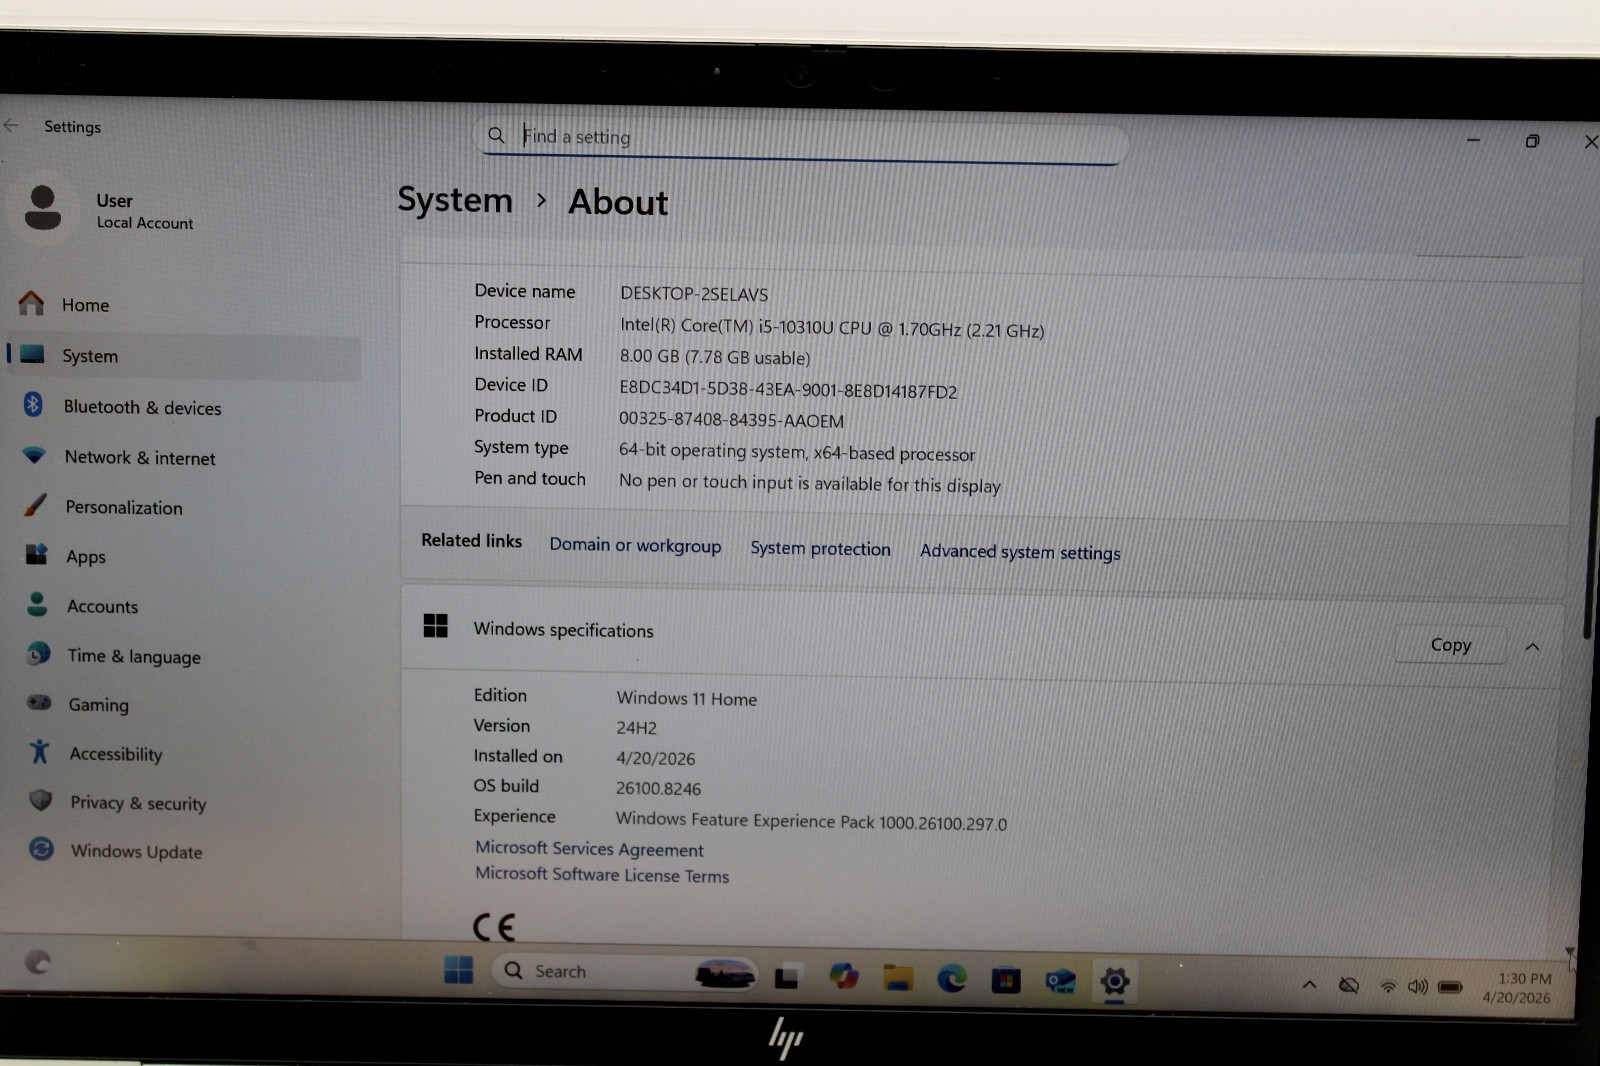Show hidden tray icons chevron
The height and width of the screenshot is (1066, 1600).
coord(1309,985)
